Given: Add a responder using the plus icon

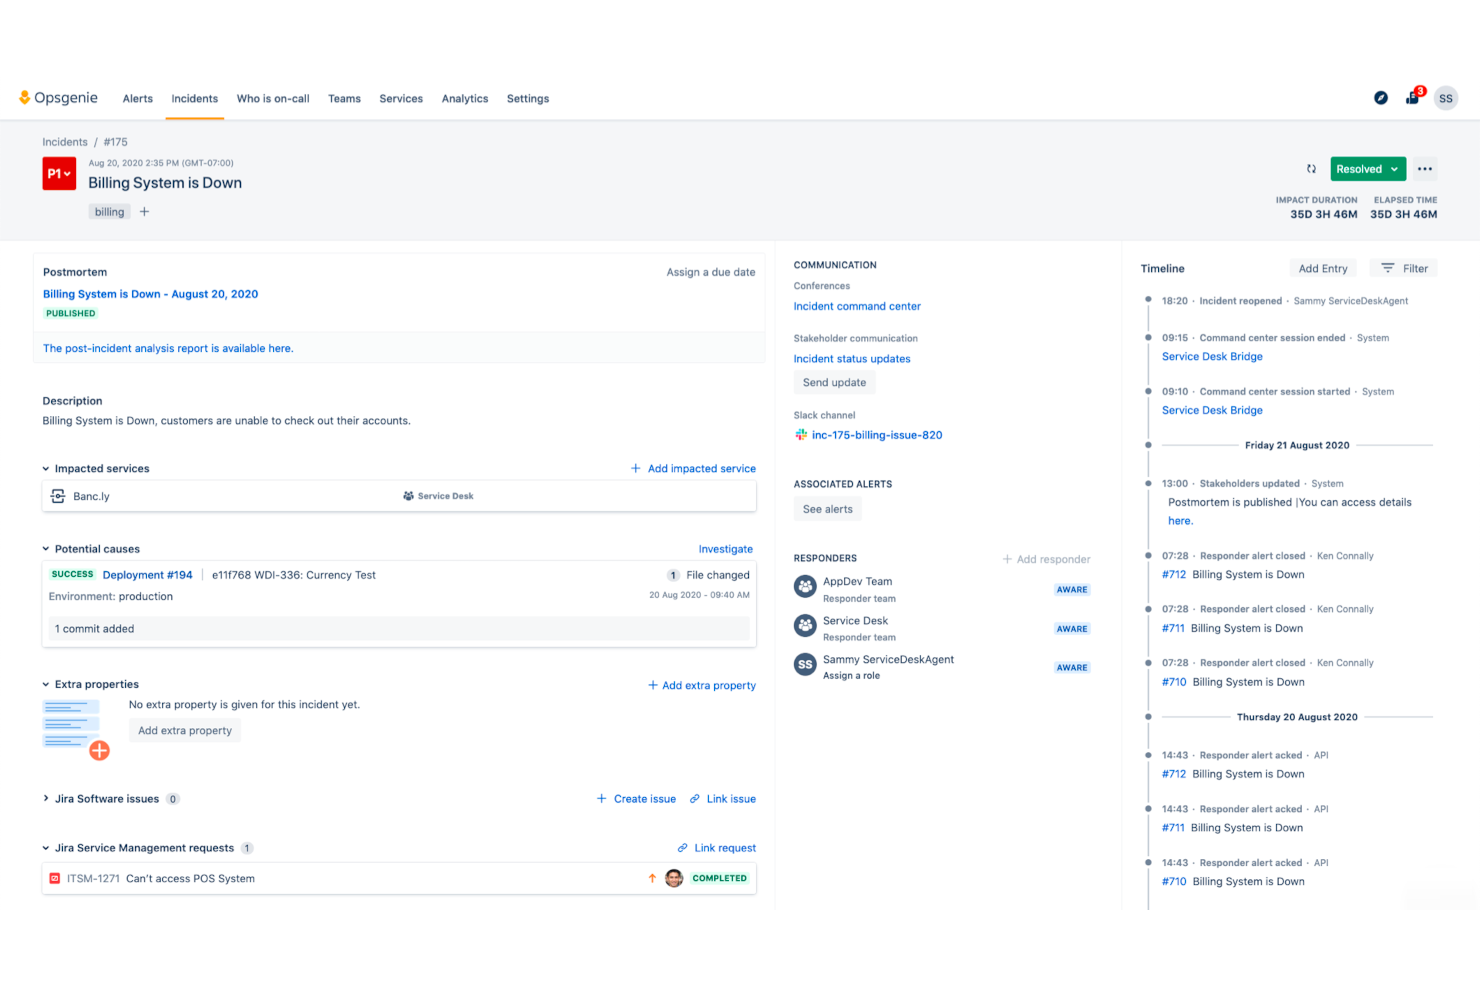Looking at the screenshot, I should [1009, 558].
